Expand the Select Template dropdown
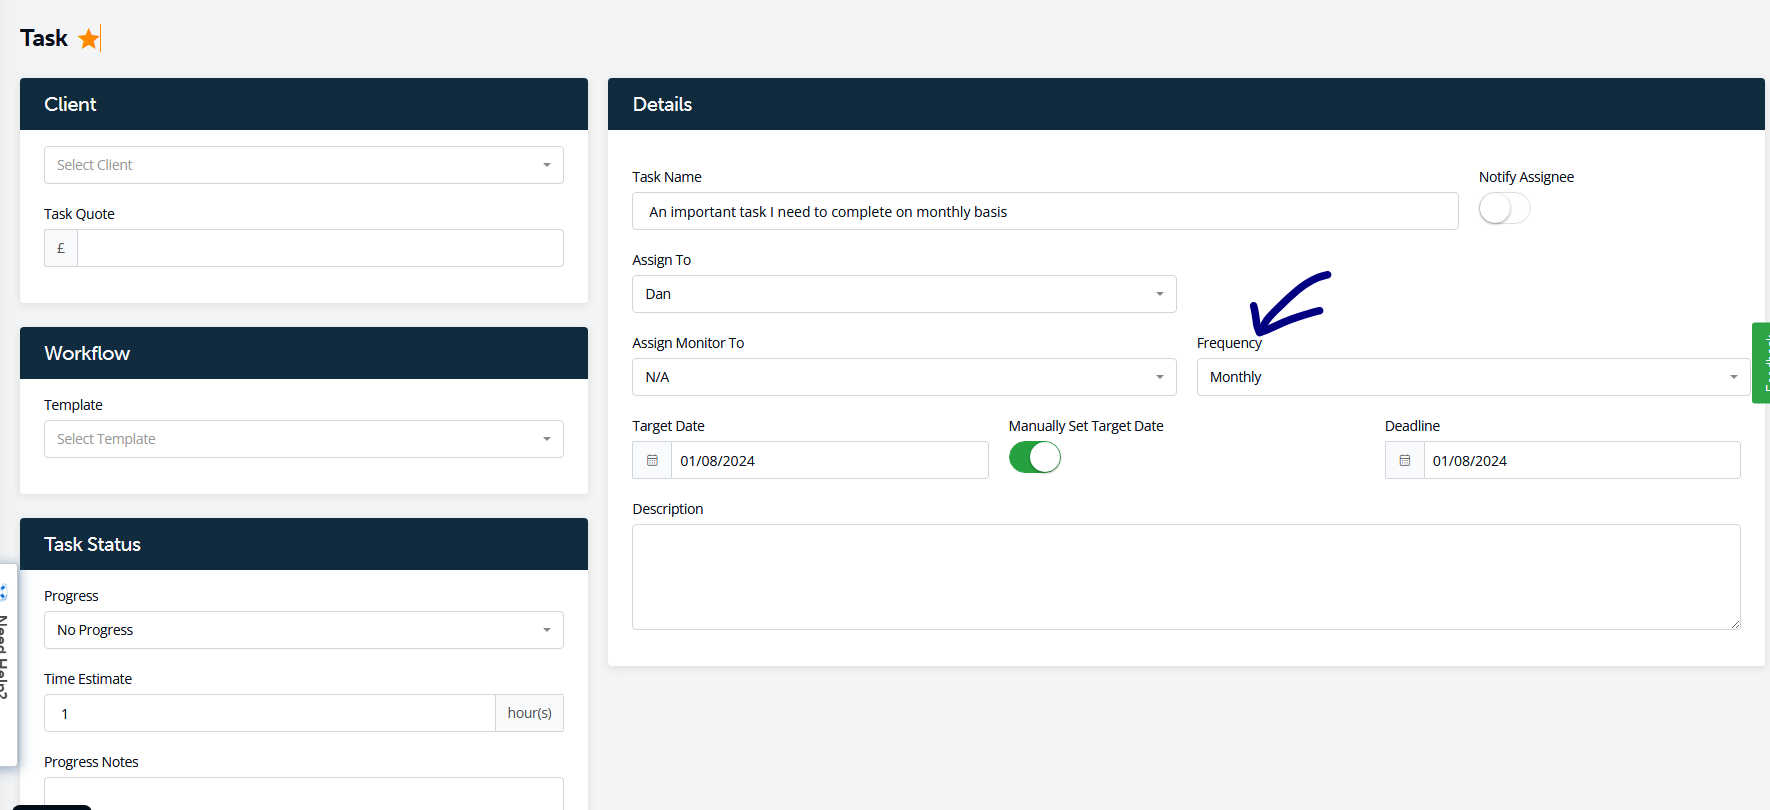Viewport: 1770px width, 810px height. point(303,439)
